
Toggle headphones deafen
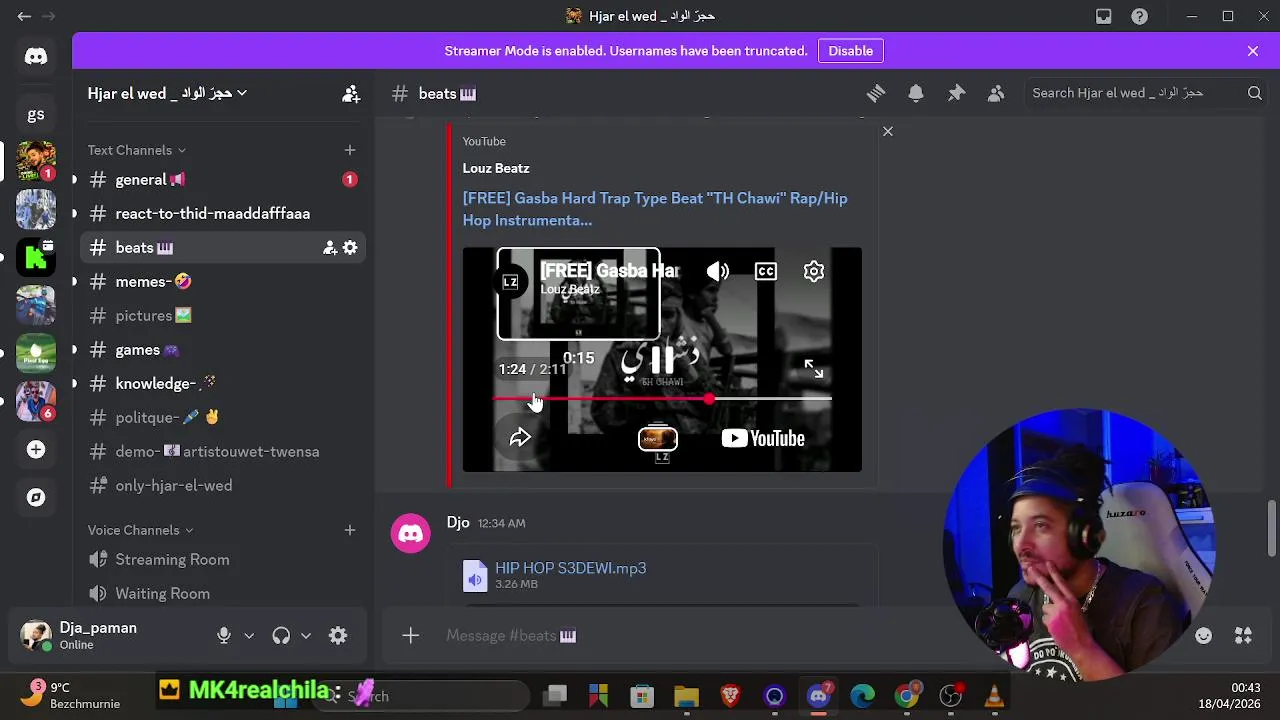tap(281, 636)
